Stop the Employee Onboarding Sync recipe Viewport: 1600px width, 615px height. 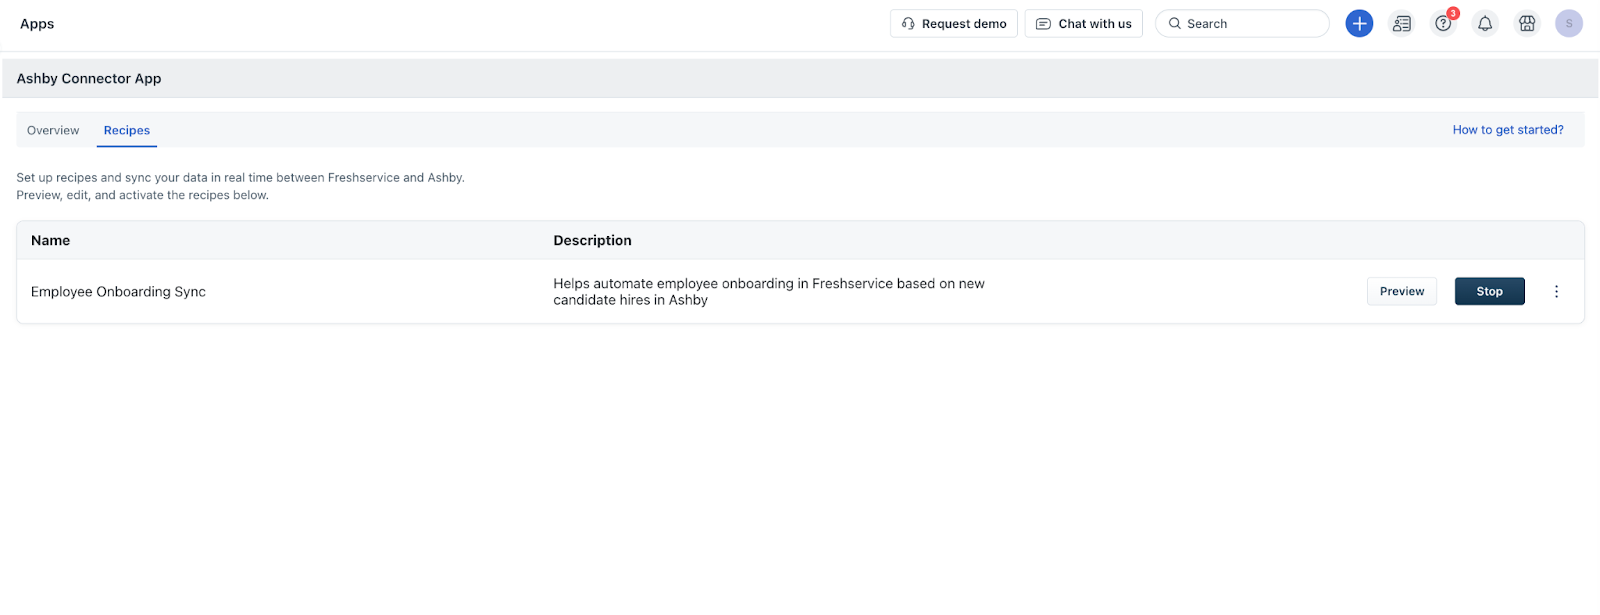(x=1490, y=291)
